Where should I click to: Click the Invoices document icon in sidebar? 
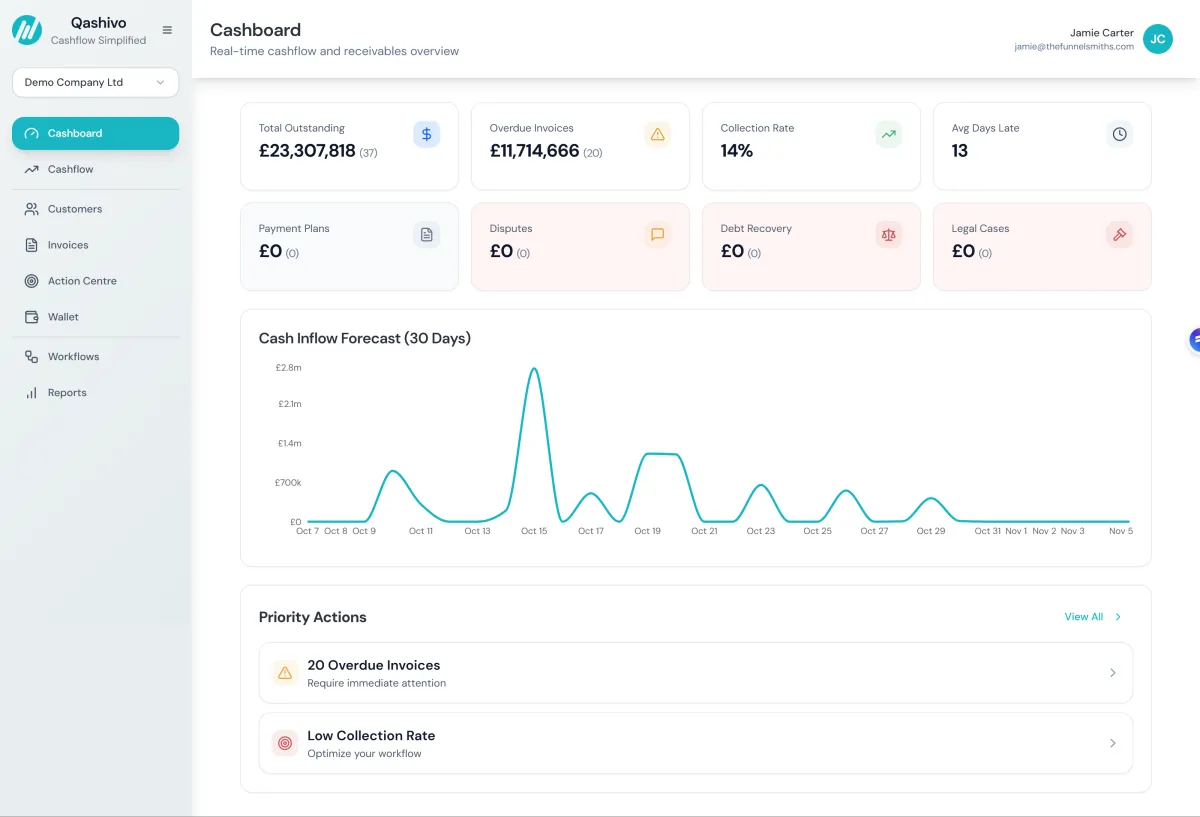[x=31, y=245]
